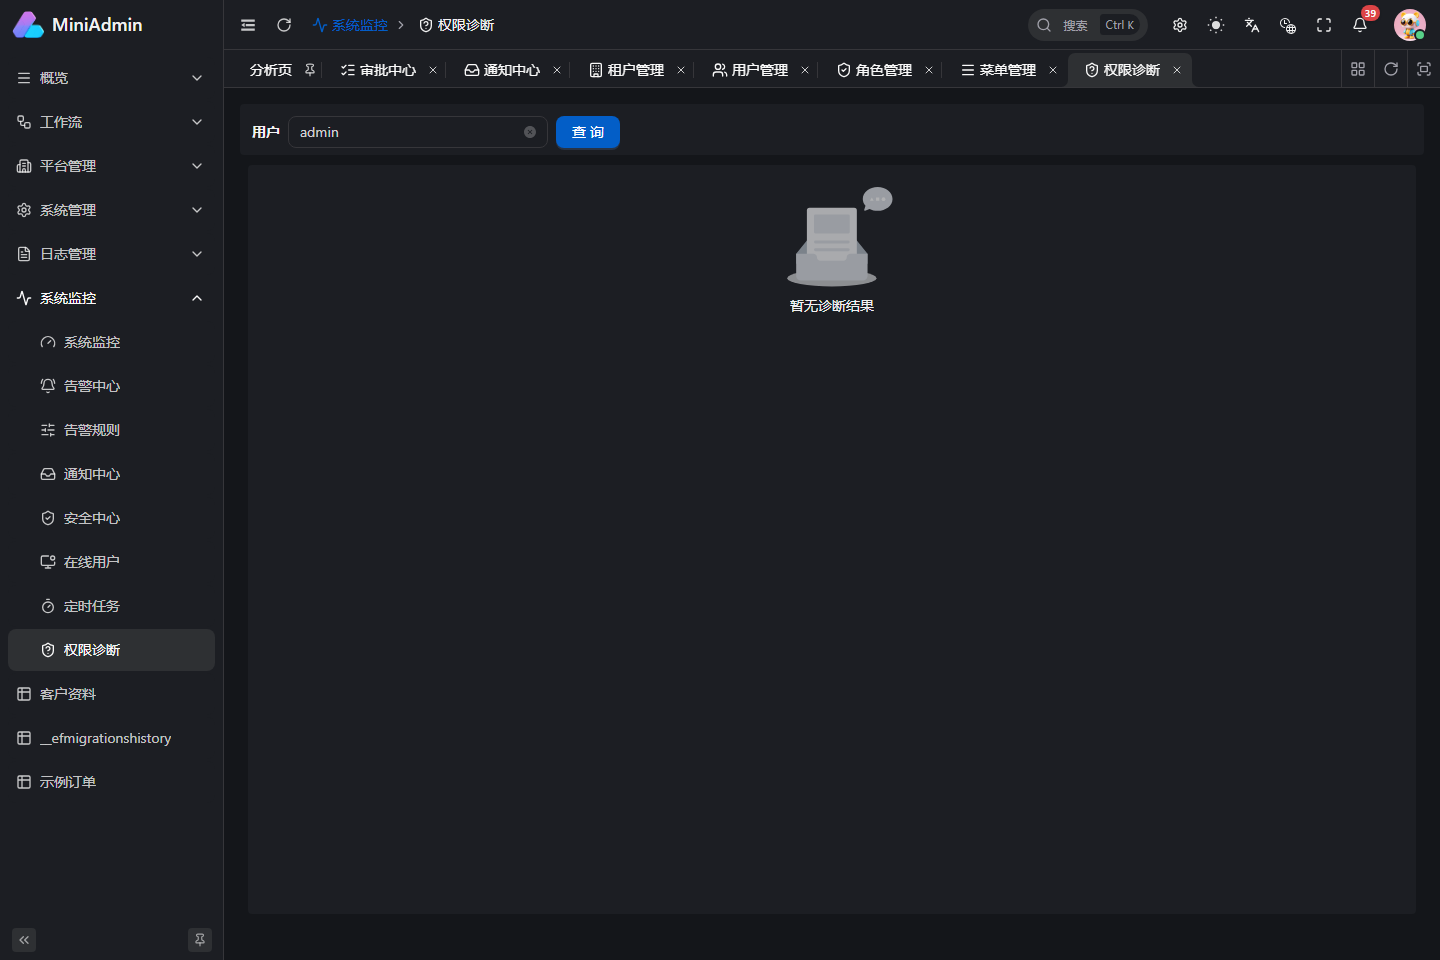Toggle the light/dark theme sun icon
The height and width of the screenshot is (960, 1440).
pyautogui.click(x=1216, y=25)
